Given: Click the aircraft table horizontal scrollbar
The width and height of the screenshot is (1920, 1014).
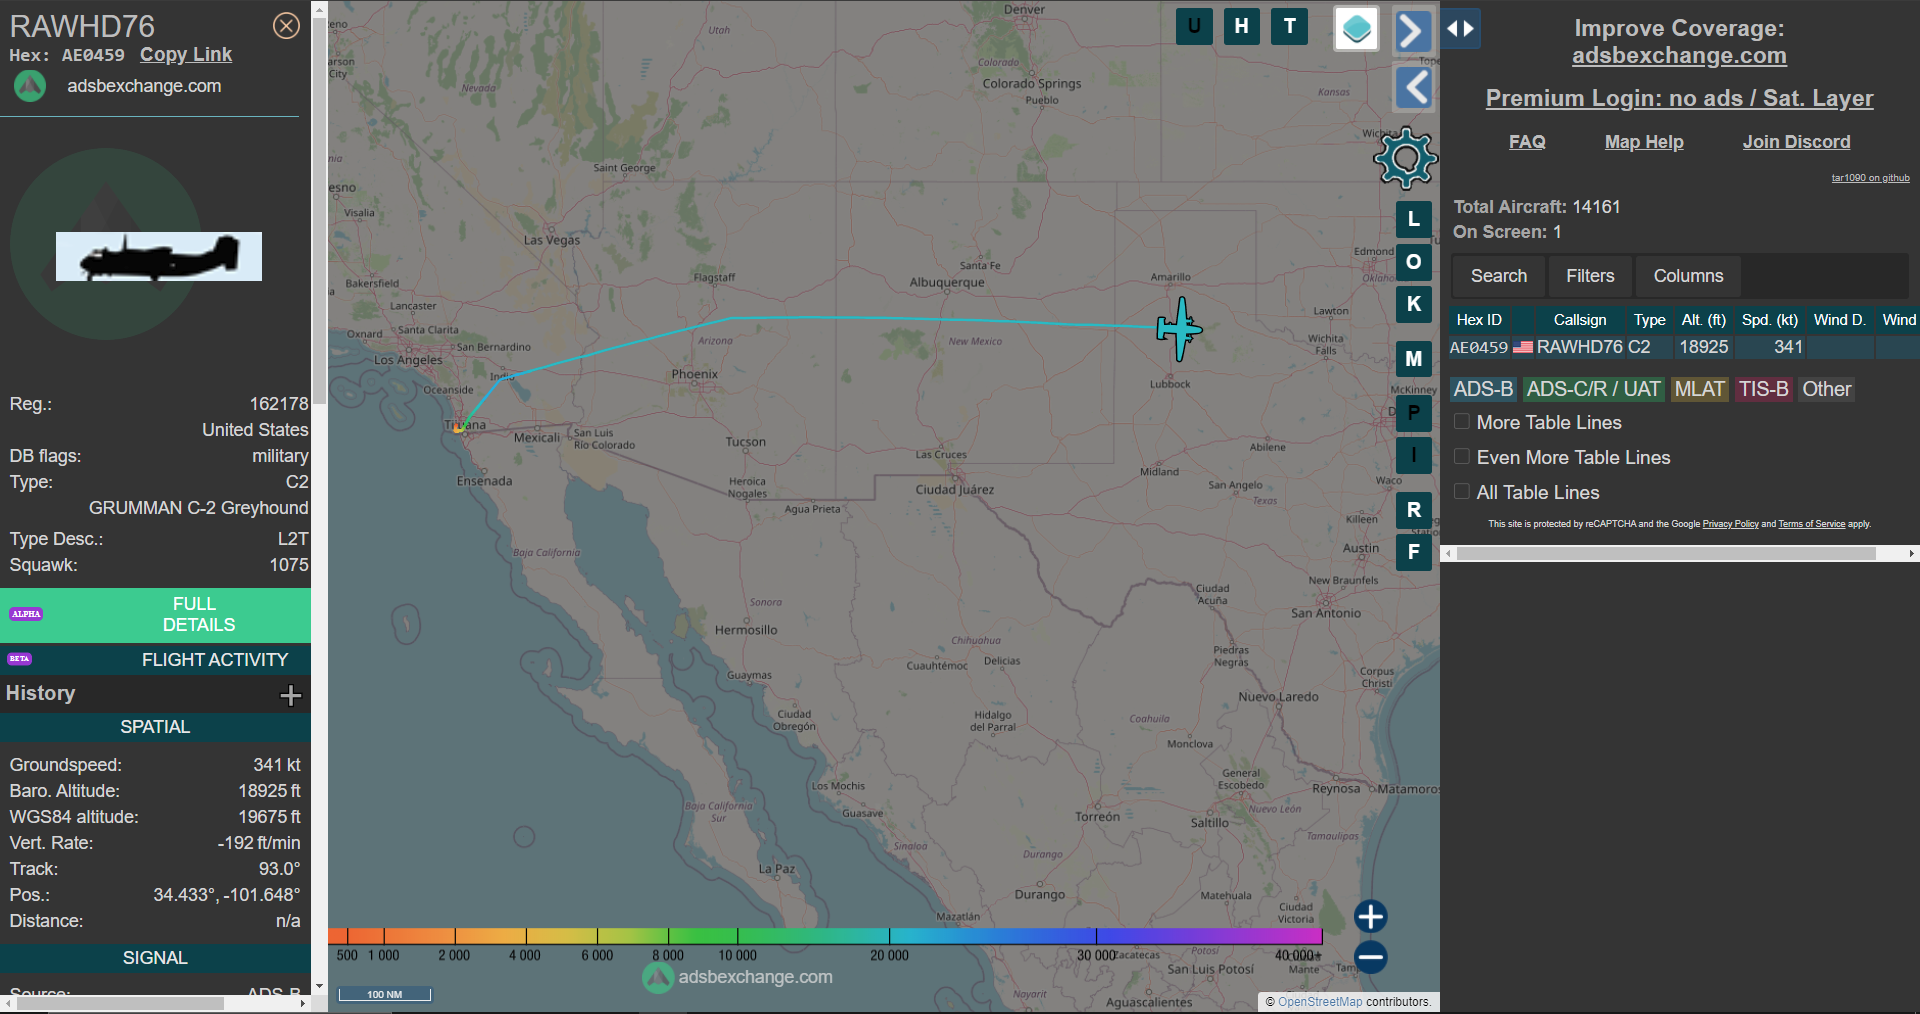Looking at the screenshot, I should 1666,553.
